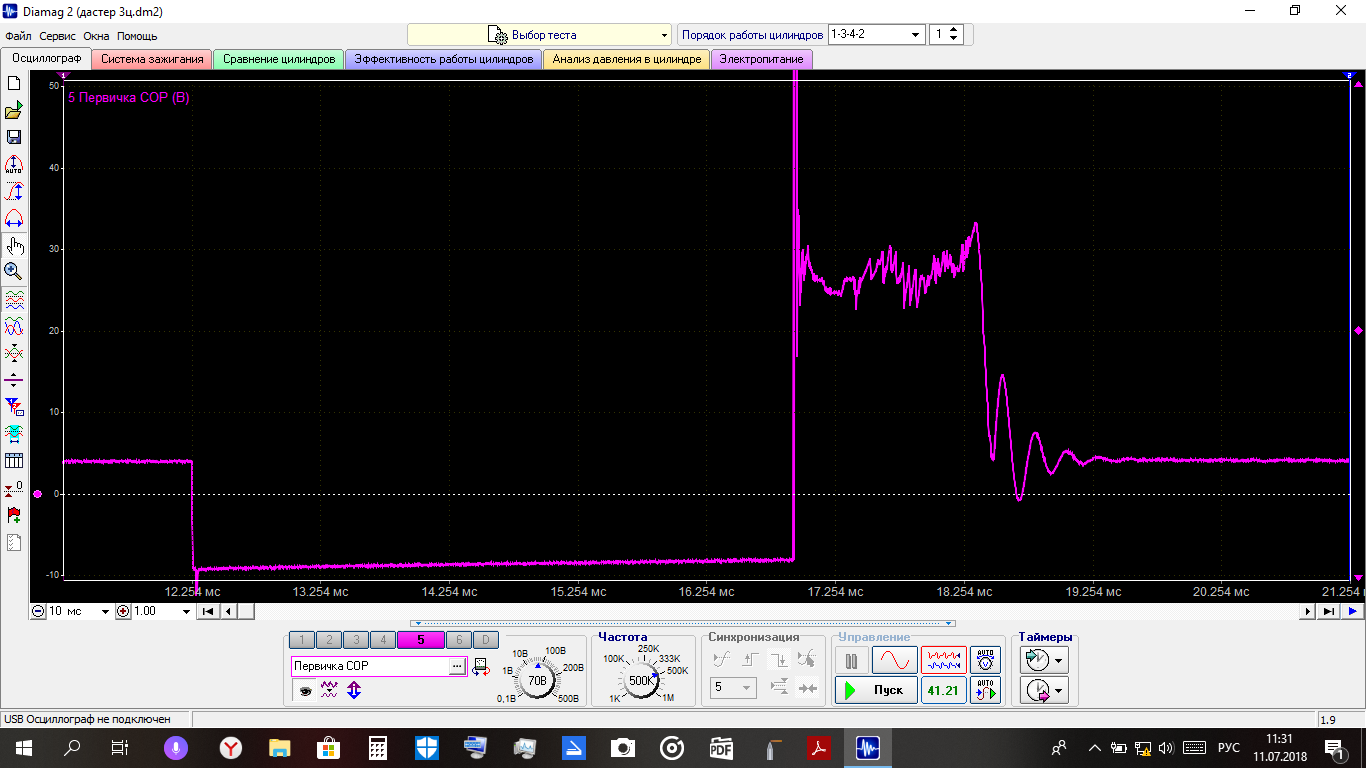1366x768 pixels.
Task: Click the horizontal timeline scrollbar track
Action: [768, 611]
